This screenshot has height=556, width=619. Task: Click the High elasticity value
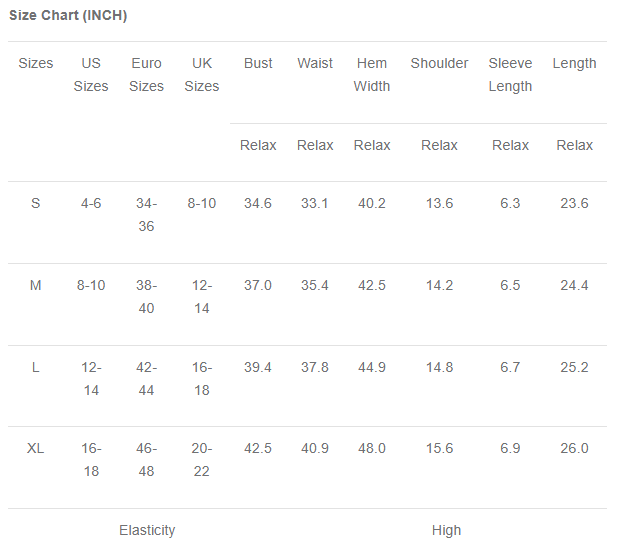click(x=447, y=530)
